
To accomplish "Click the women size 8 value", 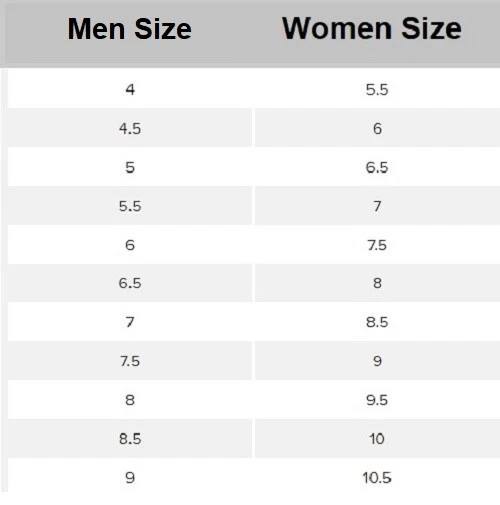I will pyautogui.click(x=377, y=283).
